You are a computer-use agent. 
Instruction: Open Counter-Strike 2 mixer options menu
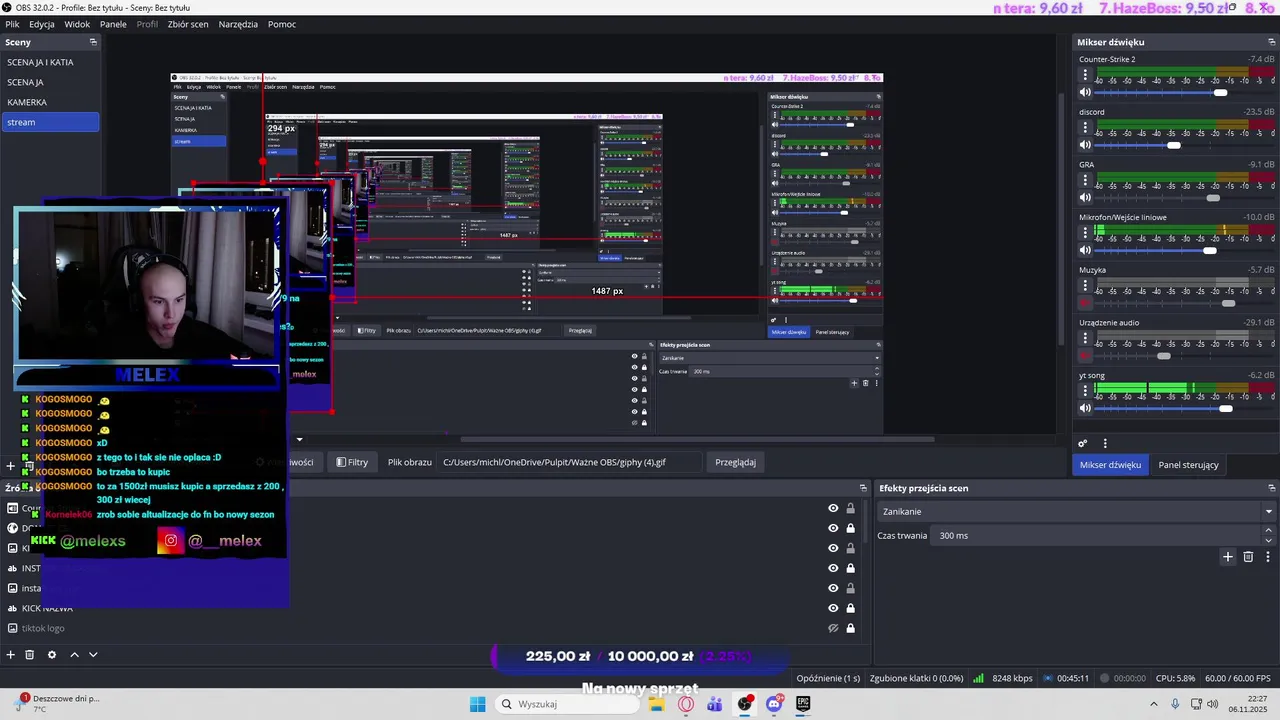pyautogui.click(x=1085, y=75)
